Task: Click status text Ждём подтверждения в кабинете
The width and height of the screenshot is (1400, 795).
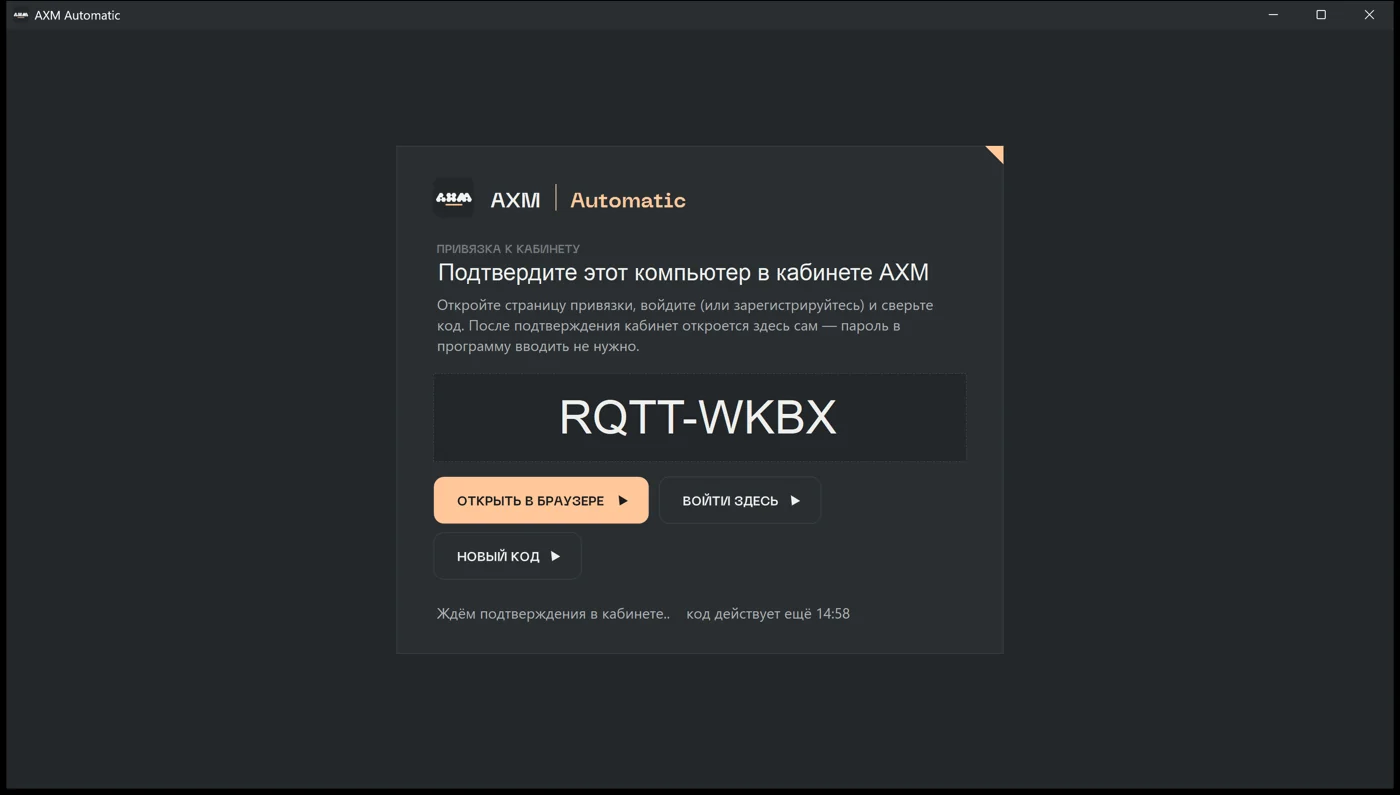Action: (x=553, y=614)
